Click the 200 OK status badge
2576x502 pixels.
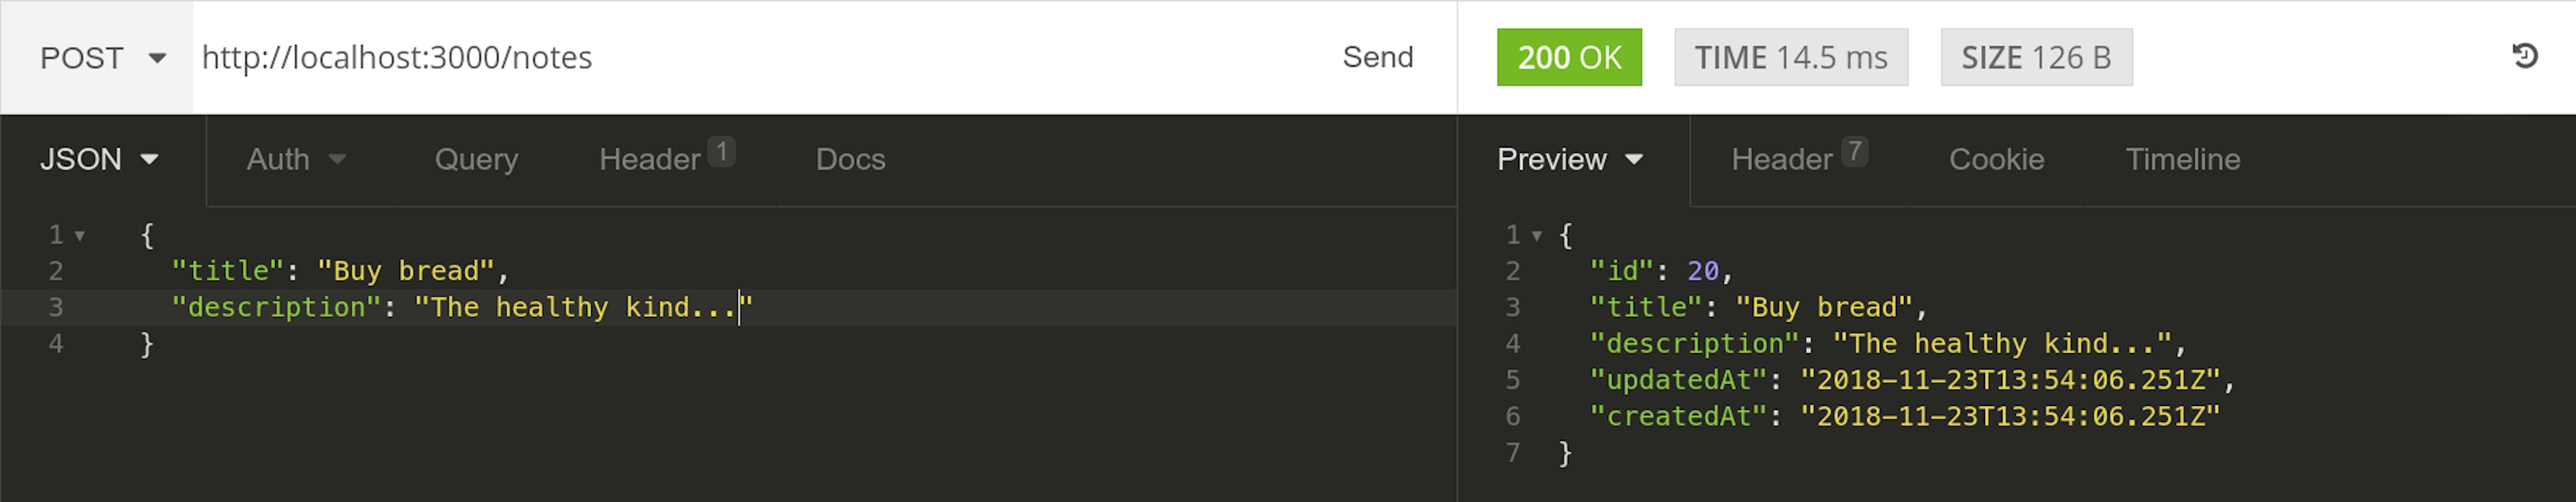[1569, 58]
